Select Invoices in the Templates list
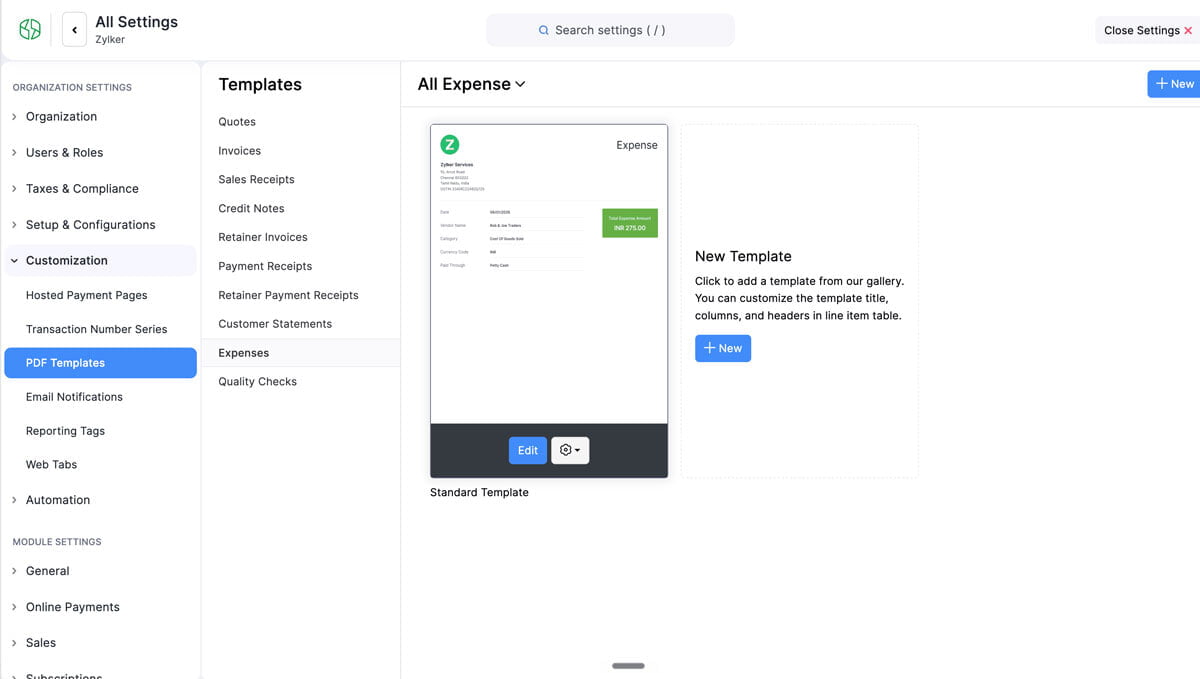The width and height of the screenshot is (1200, 679). (240, 151)
